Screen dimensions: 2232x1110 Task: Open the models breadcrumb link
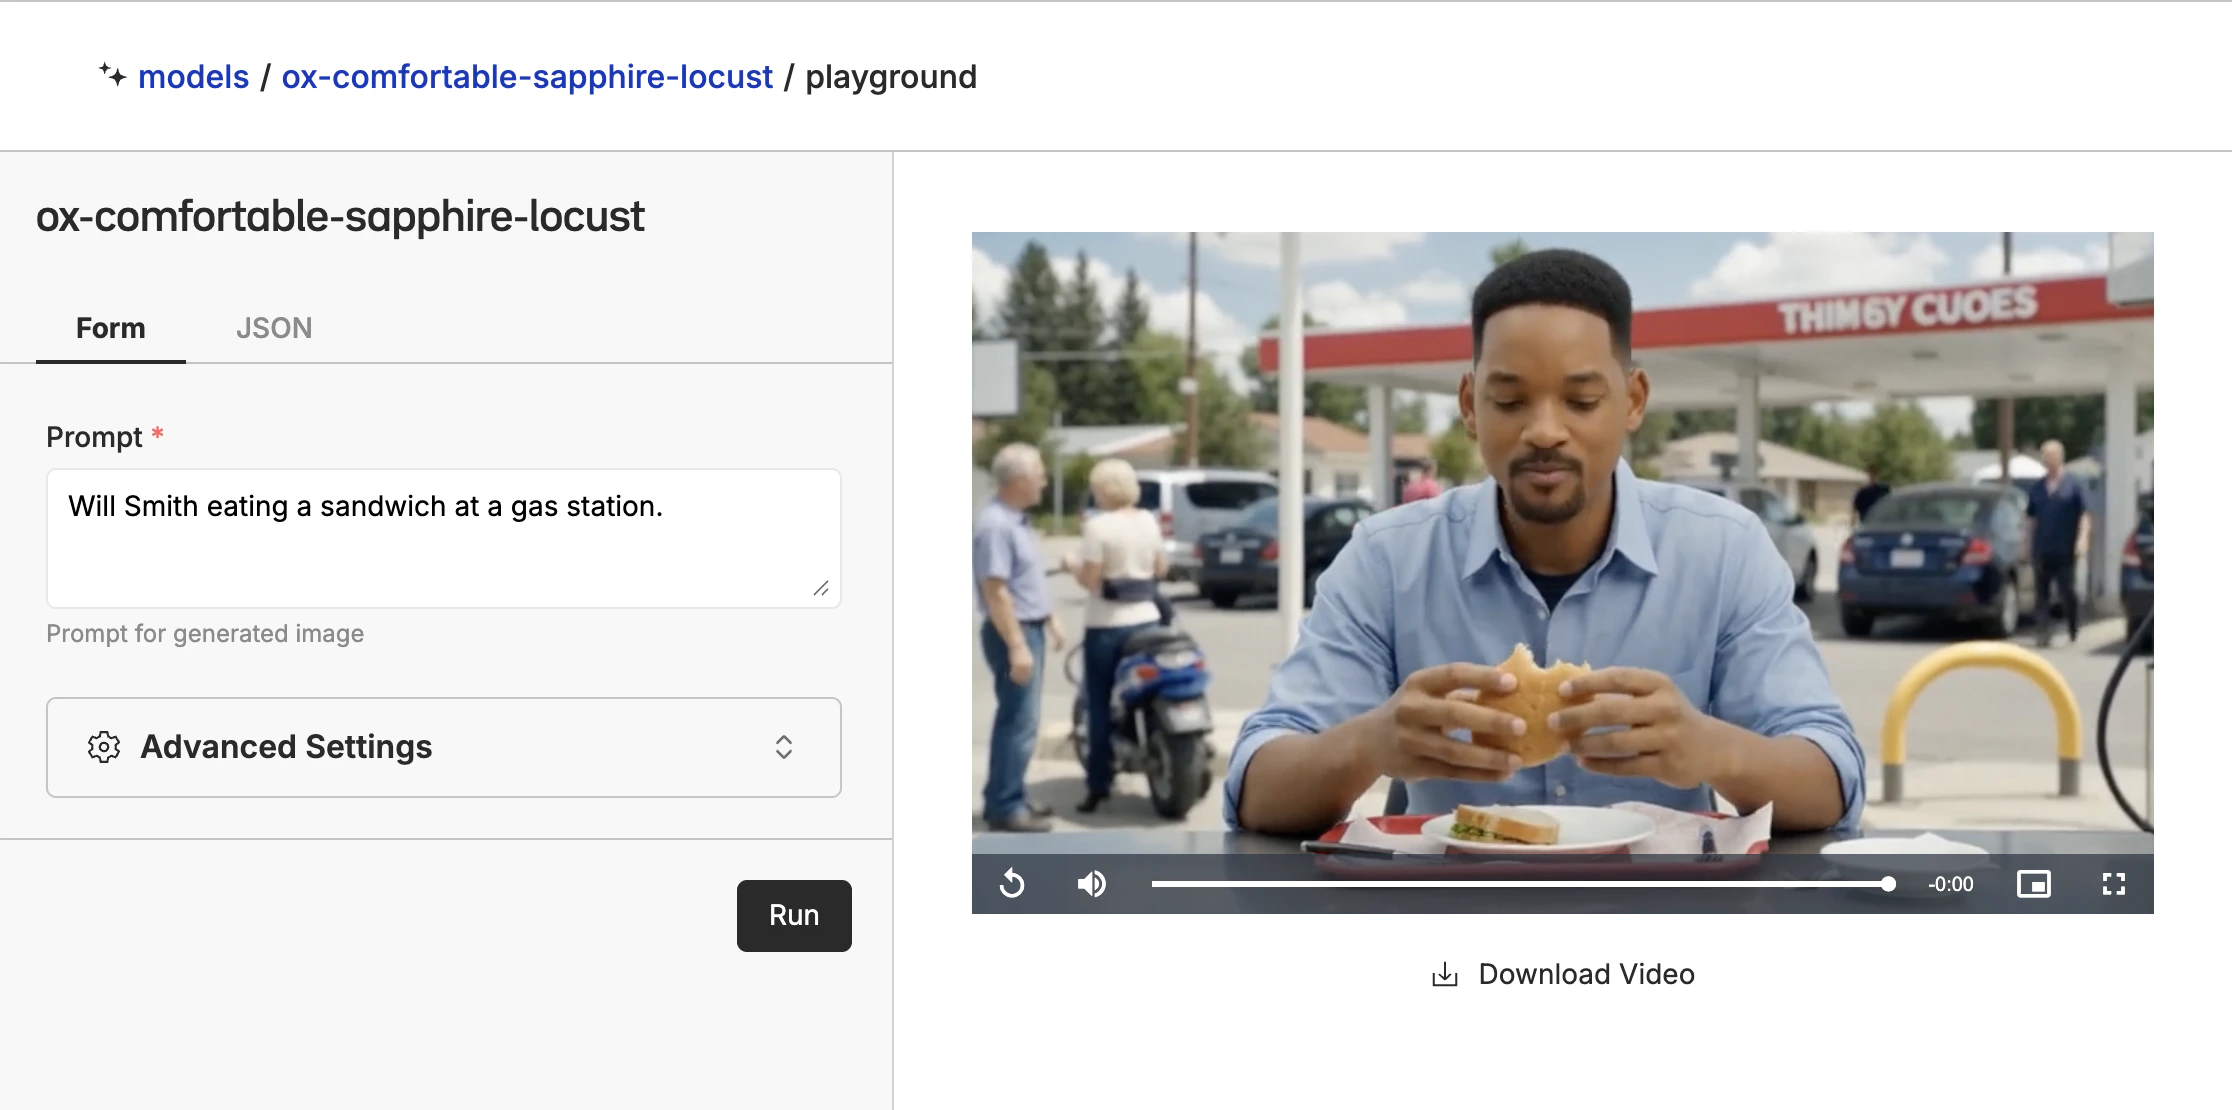pos(193,77)
